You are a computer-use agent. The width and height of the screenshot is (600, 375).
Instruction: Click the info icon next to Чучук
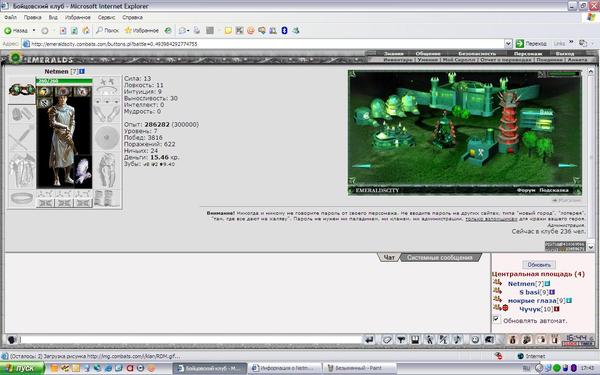(557, 309)
